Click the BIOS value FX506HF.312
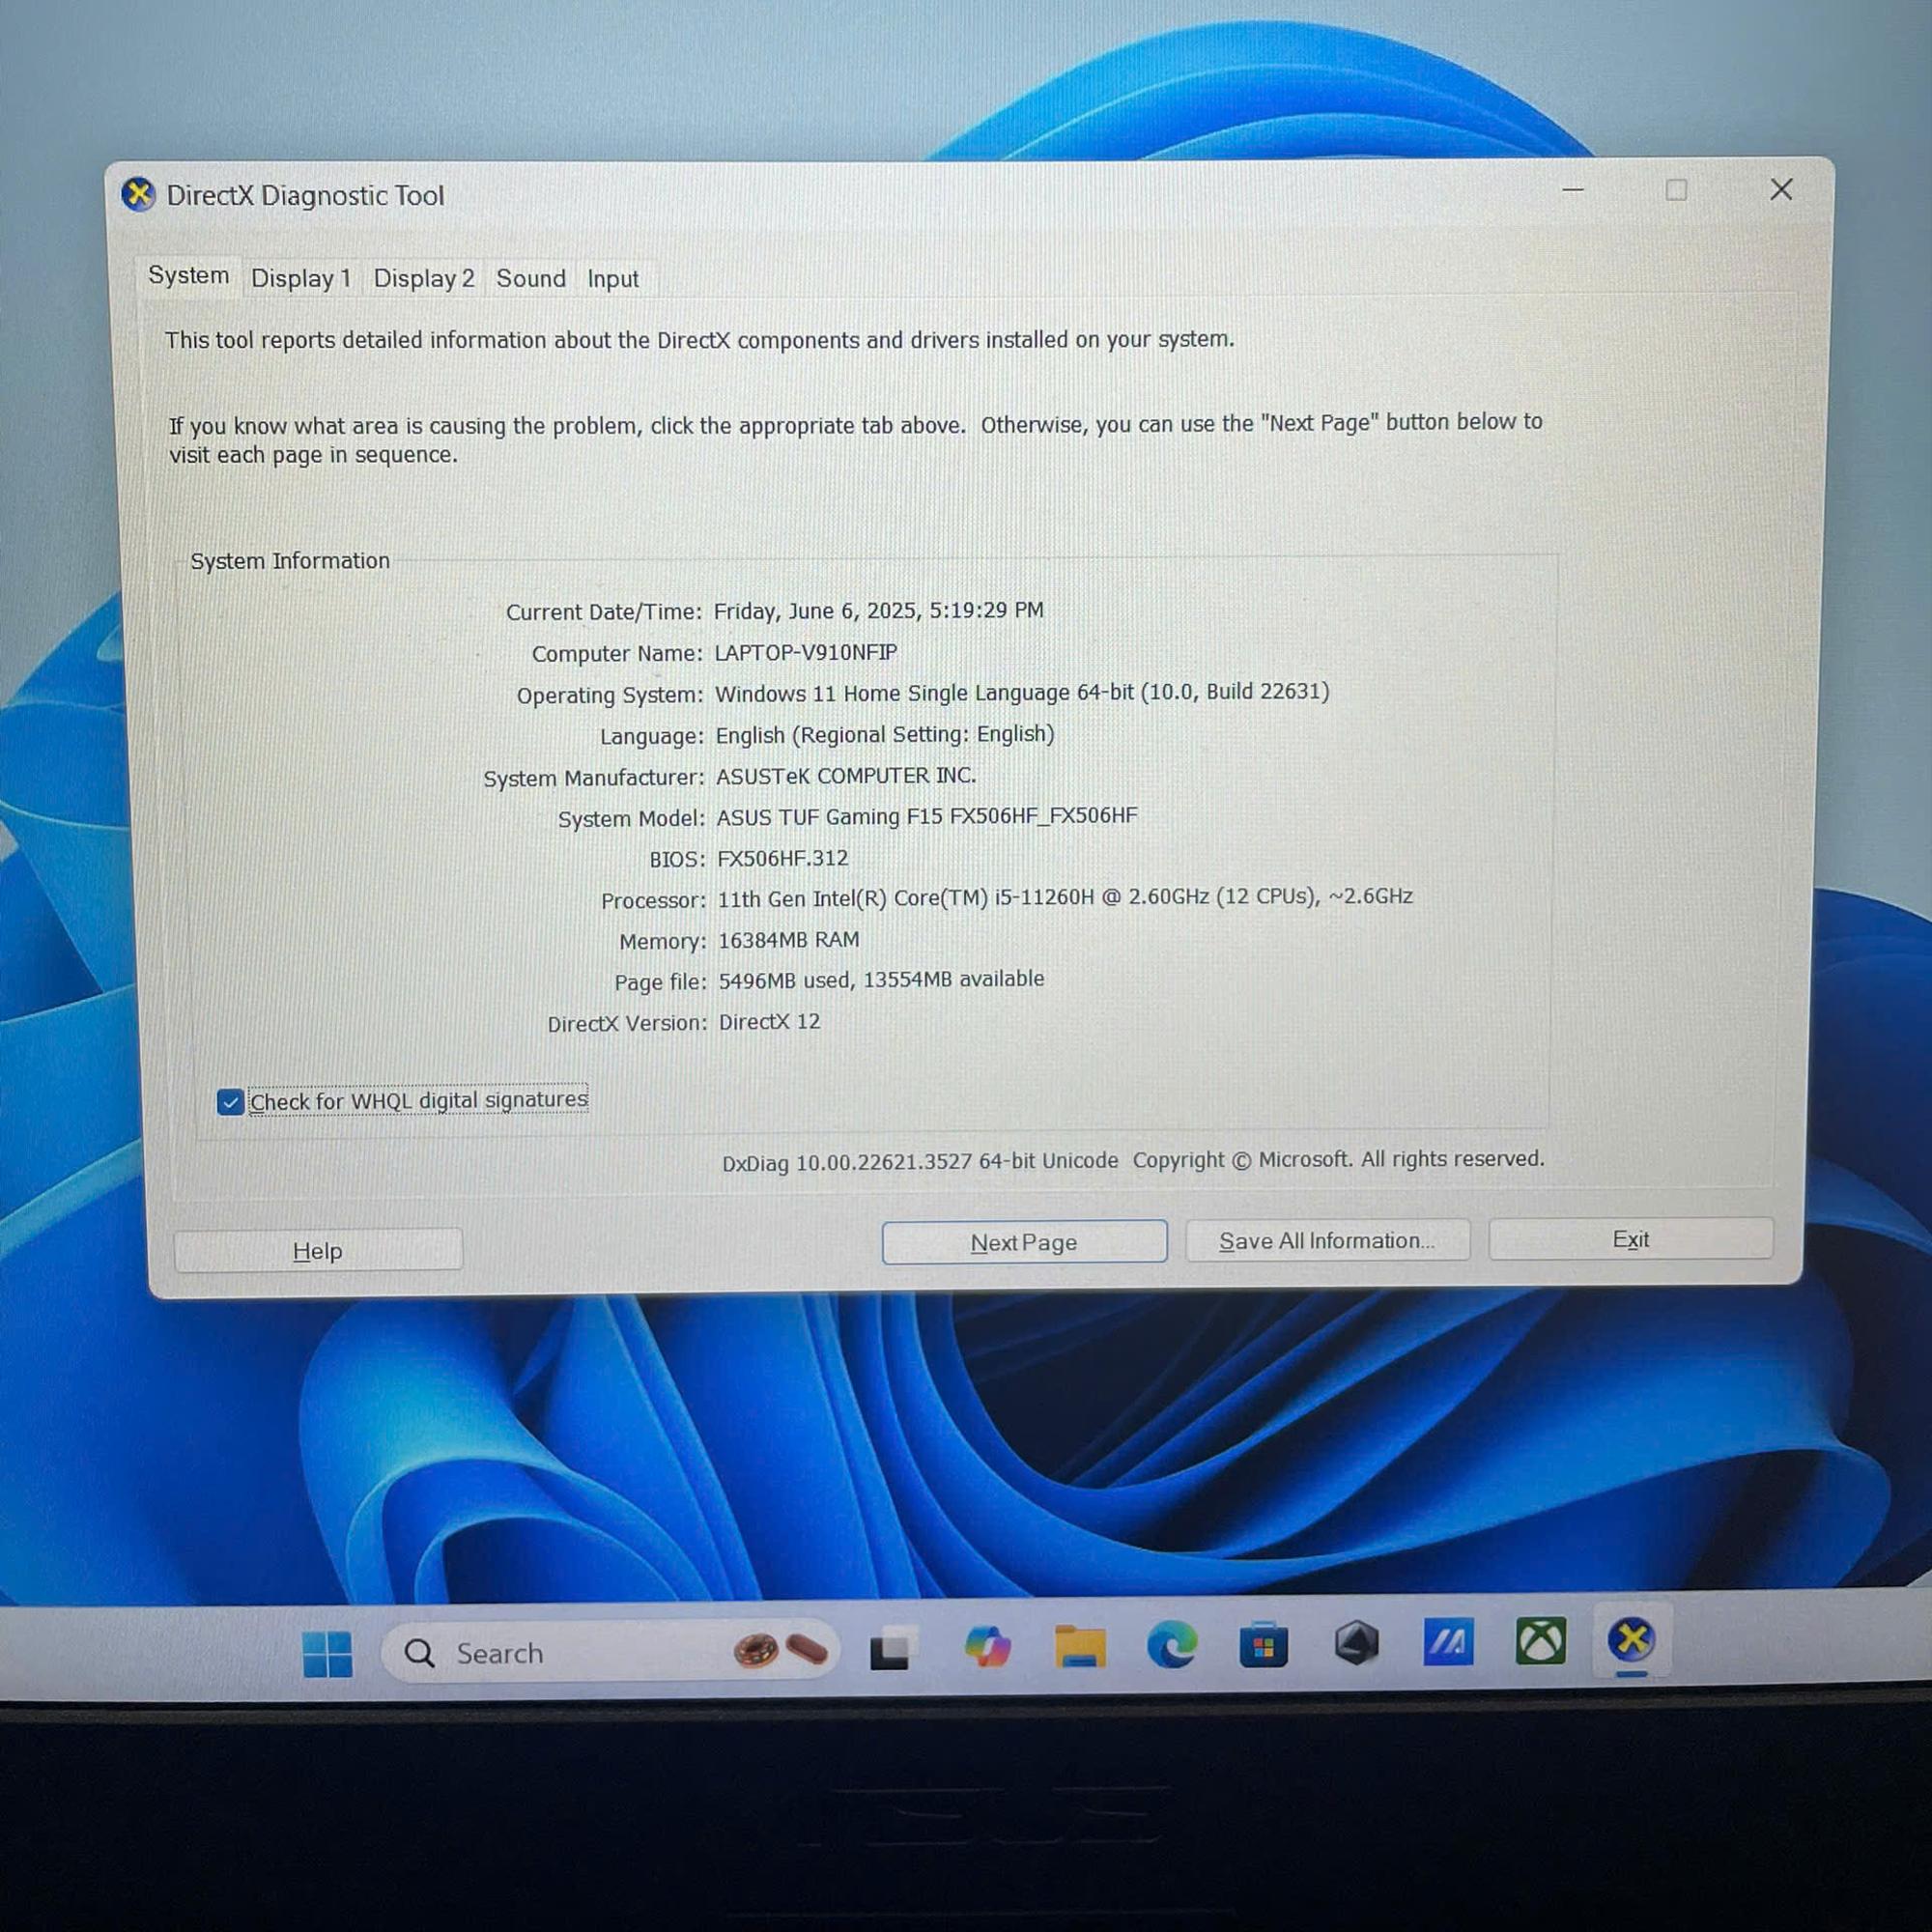Viewport: 1932px width, 1932px height. tap(783, 858)
